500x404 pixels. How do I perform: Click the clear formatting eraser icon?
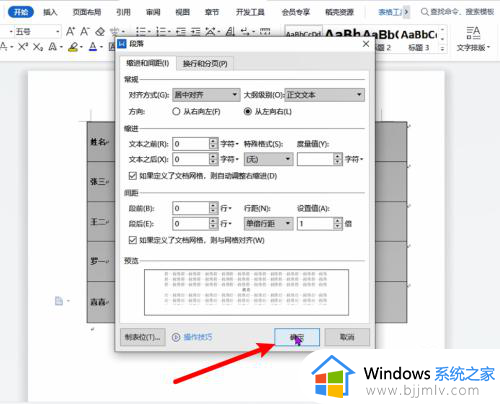100,32
